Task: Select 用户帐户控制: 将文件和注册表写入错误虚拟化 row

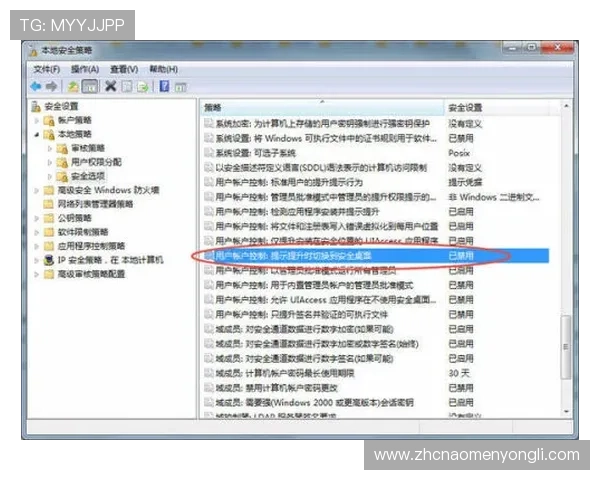Action: (x=376, y=226)
